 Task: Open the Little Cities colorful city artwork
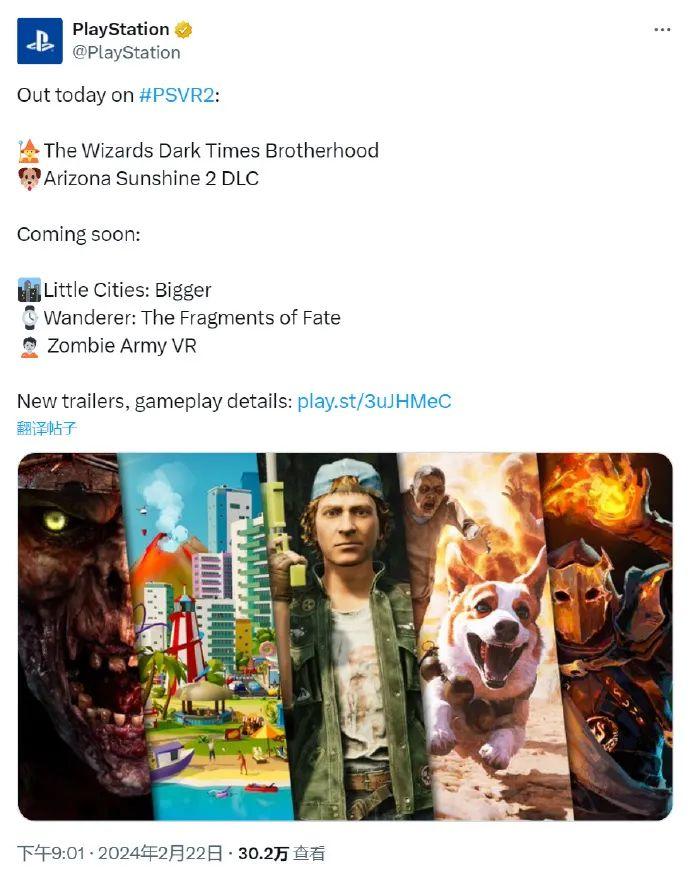(x=208, y=636)
